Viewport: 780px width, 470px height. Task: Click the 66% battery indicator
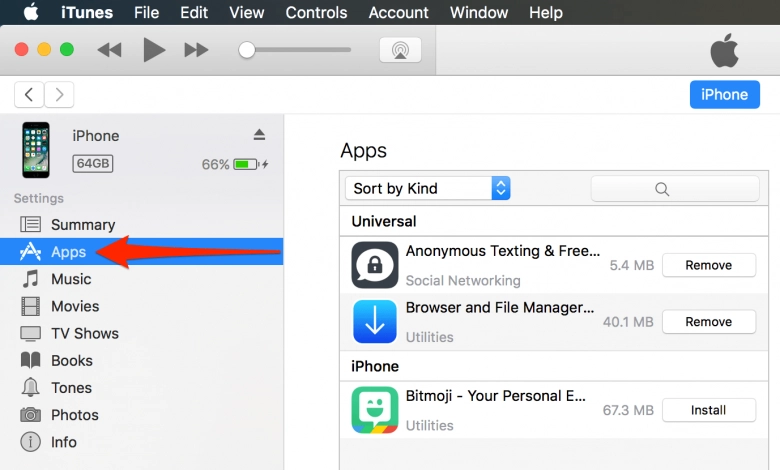pos(235,164)
